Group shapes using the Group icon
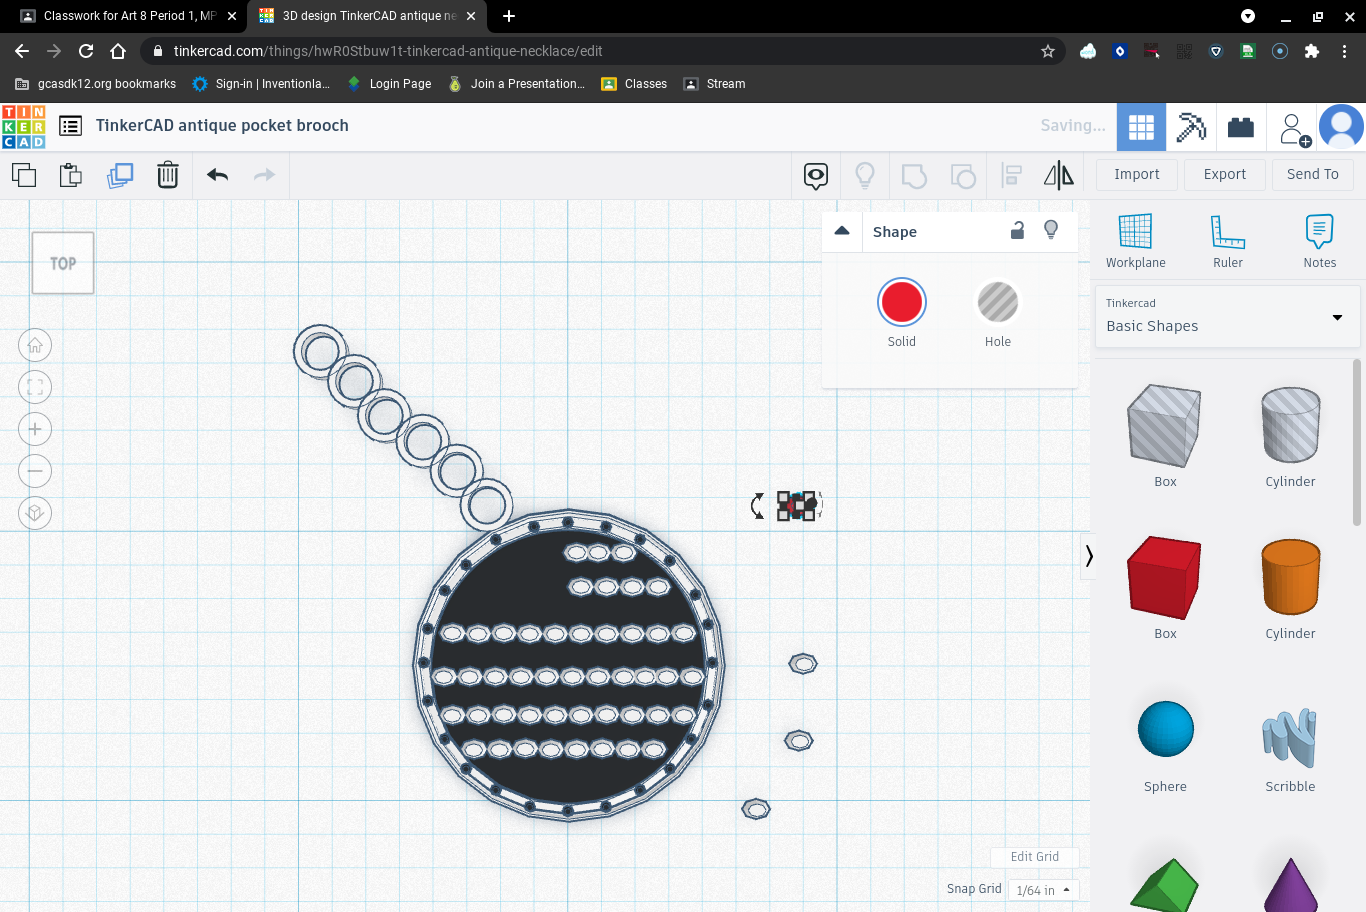The width and height of the screenshot is (1366, 912). point(913,174)
